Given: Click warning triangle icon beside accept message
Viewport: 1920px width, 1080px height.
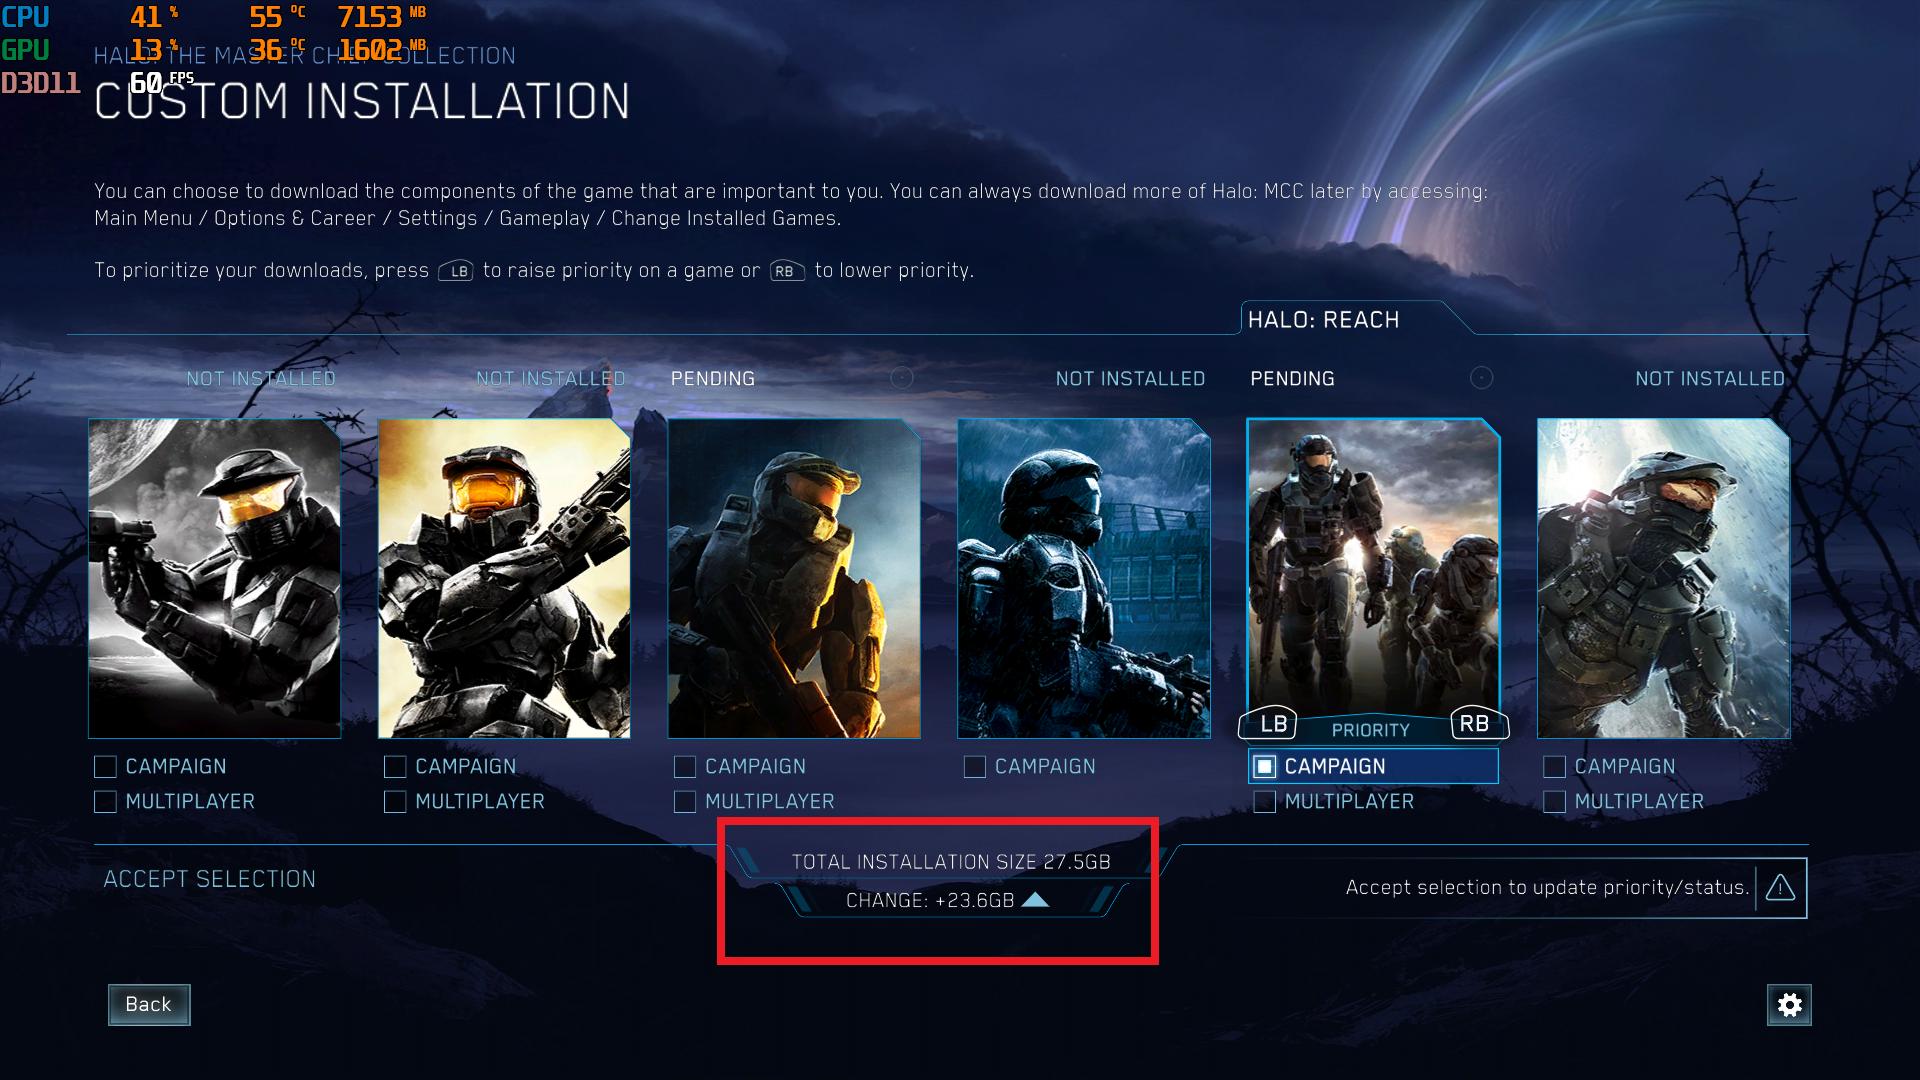Looking at the screenshot, I should 1780,888.
